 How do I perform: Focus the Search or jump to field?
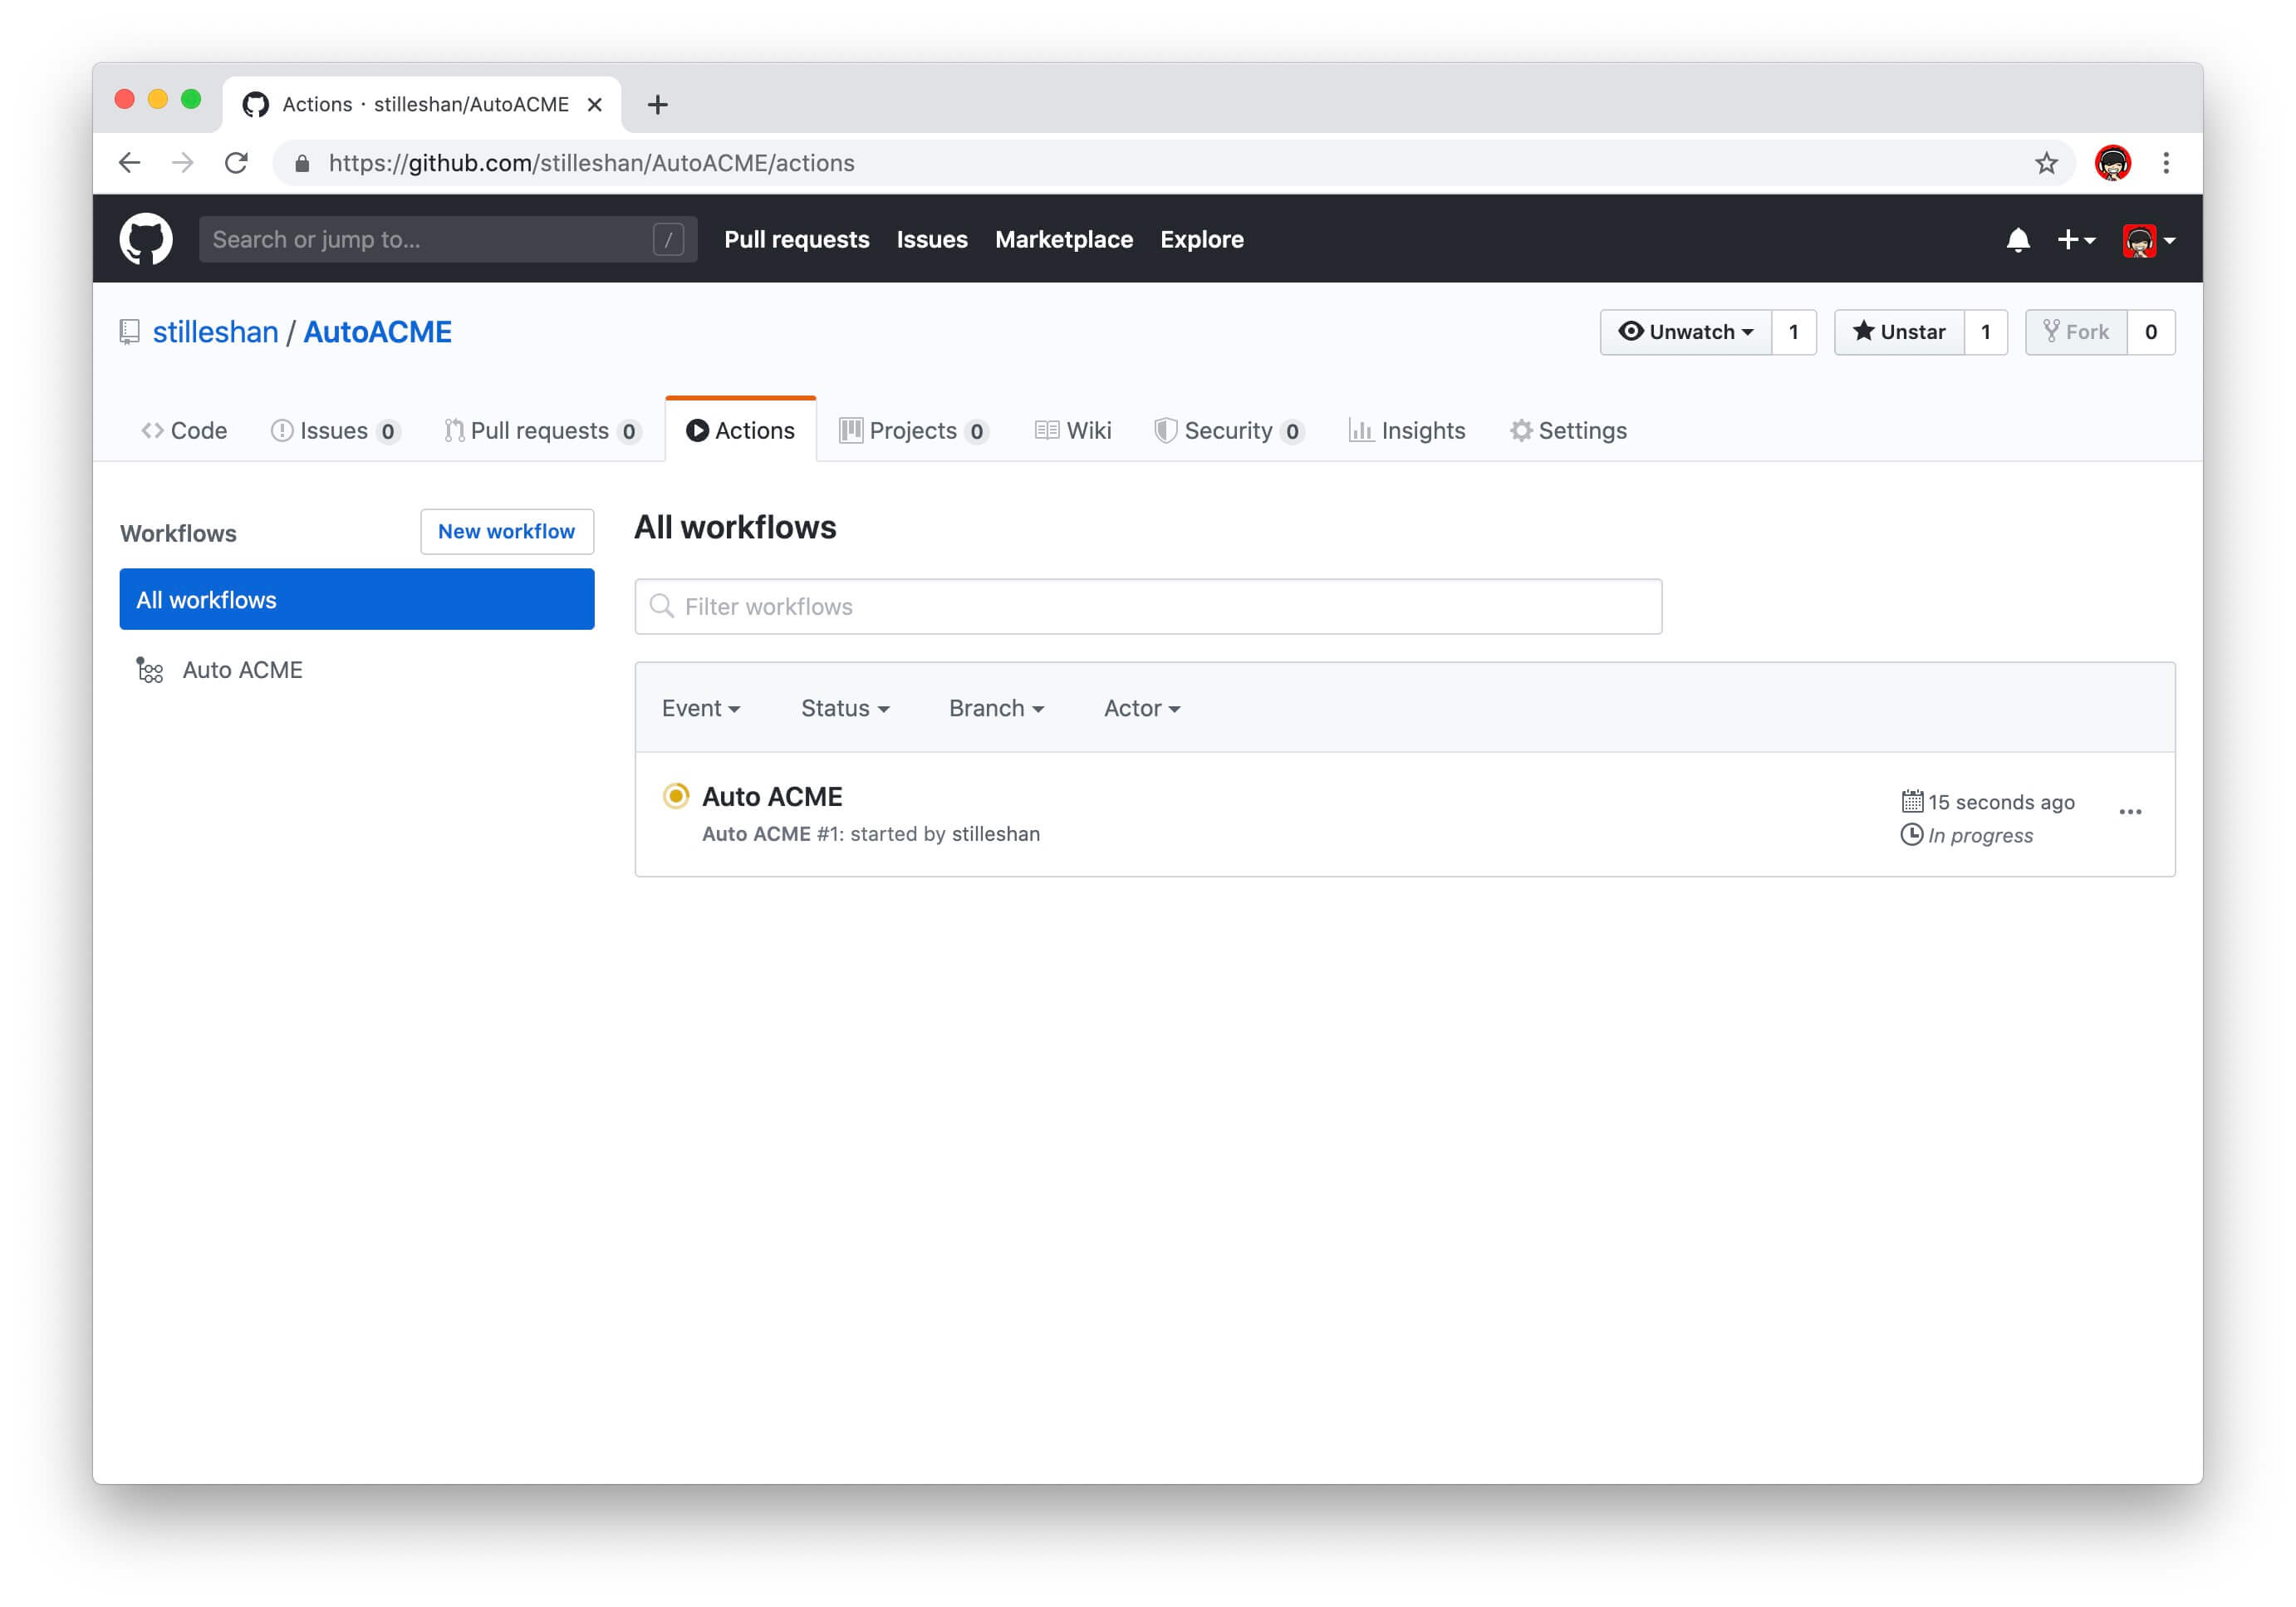point(448,240)
